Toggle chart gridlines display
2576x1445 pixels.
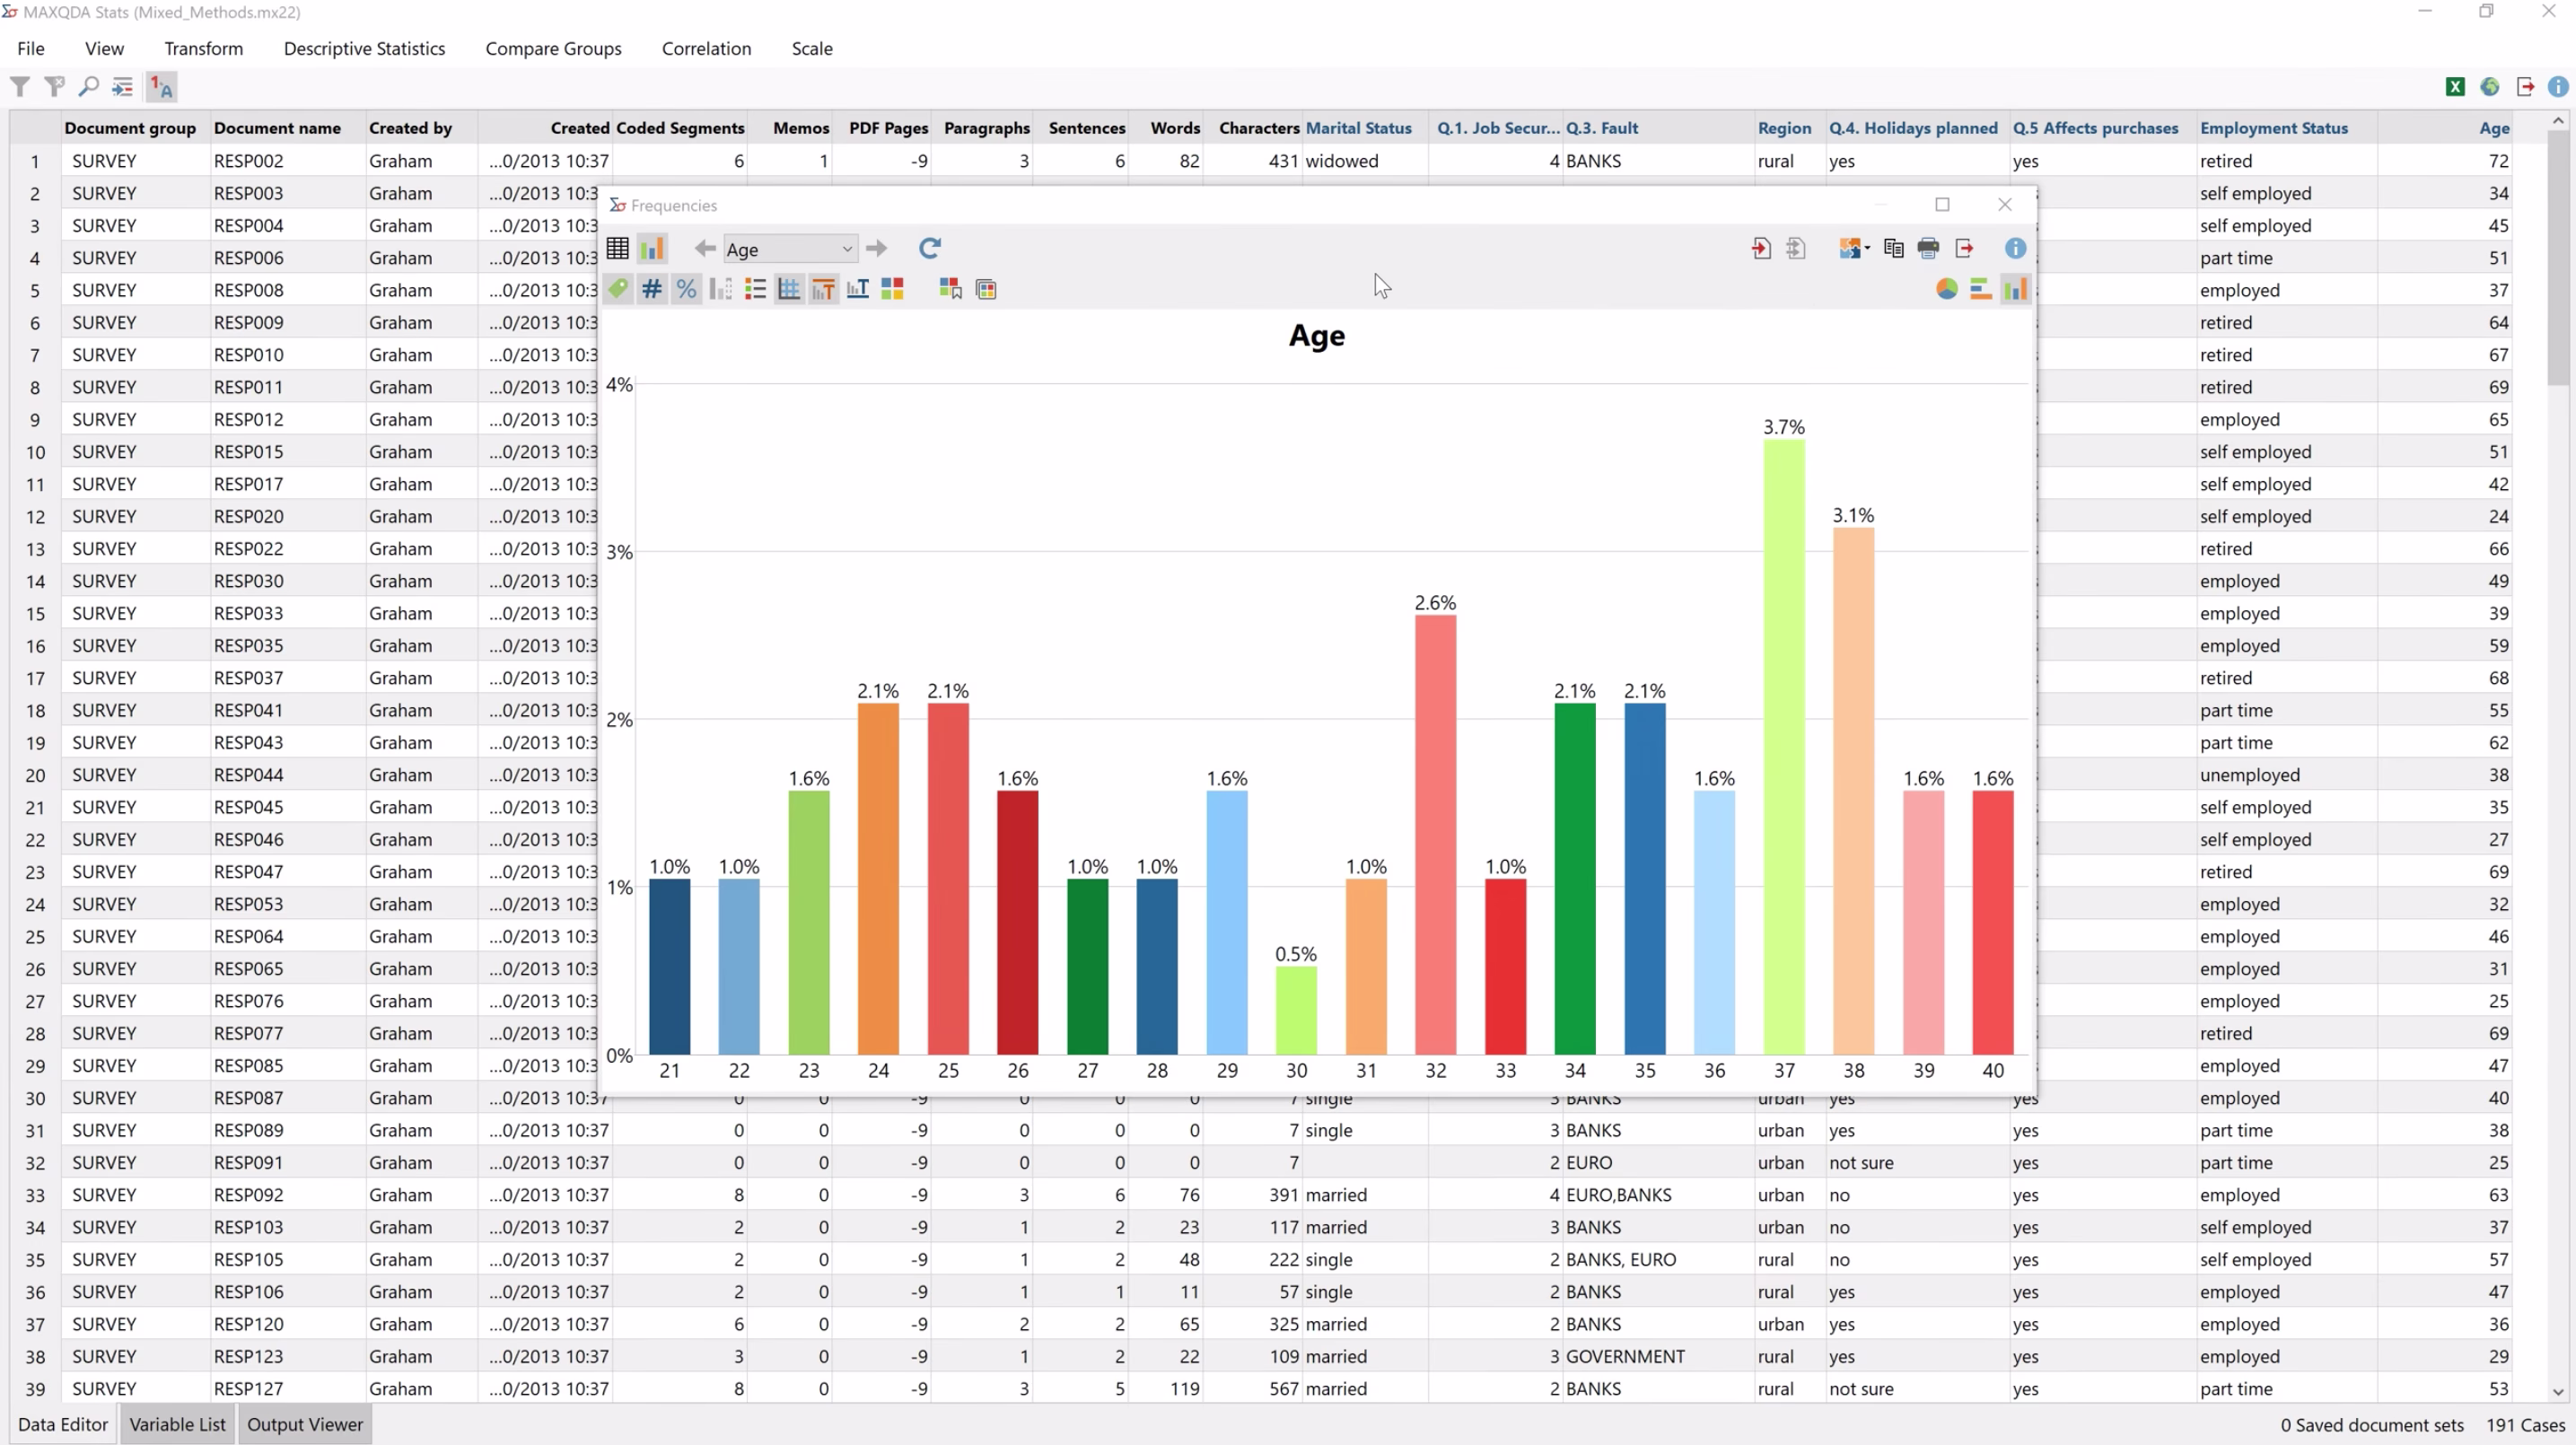(789, 290)
